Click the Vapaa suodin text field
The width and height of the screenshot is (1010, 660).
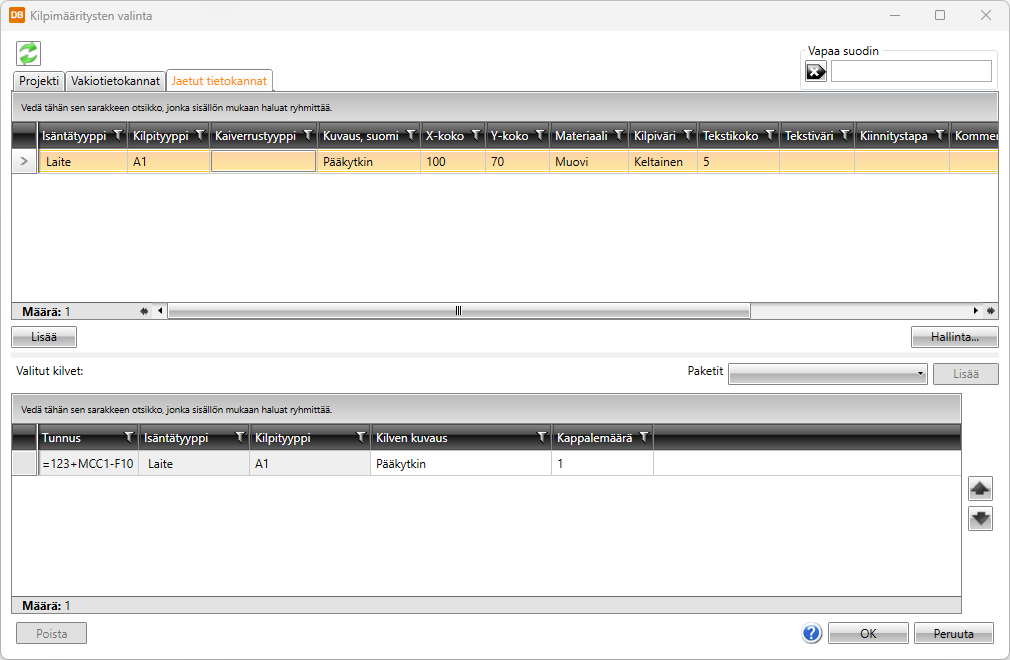(910, 71)
